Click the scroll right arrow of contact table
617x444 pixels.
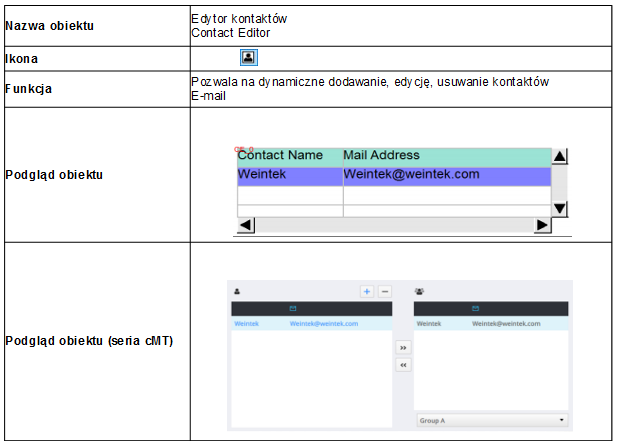[x=542, y=225]
